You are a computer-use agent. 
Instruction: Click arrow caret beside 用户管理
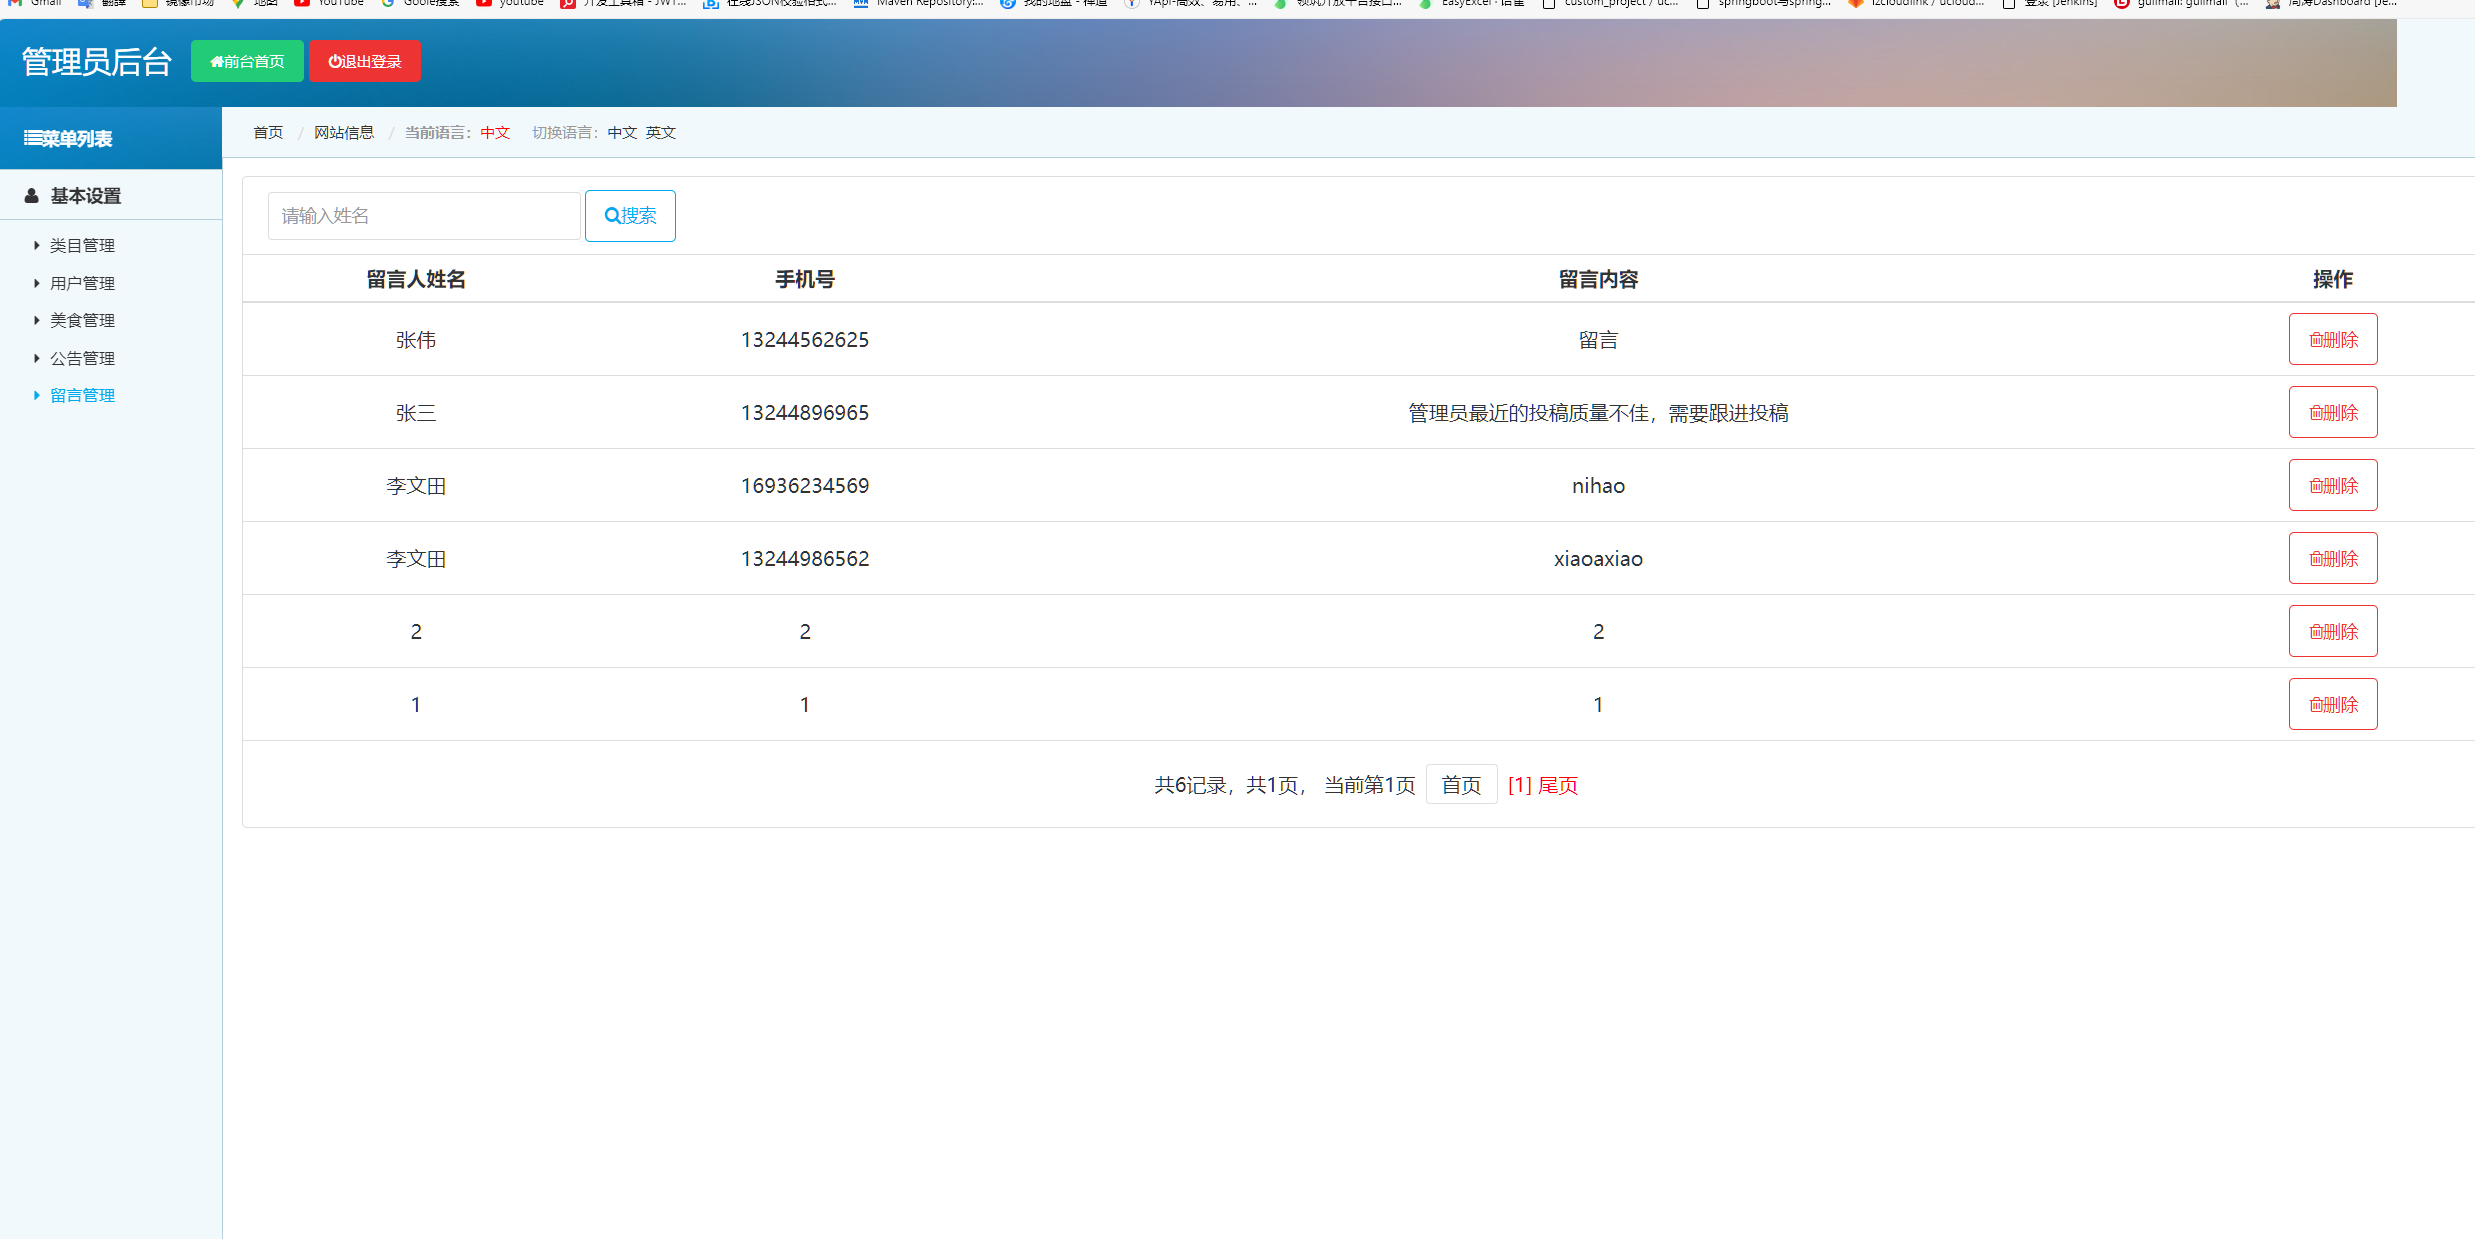point(37,283)
